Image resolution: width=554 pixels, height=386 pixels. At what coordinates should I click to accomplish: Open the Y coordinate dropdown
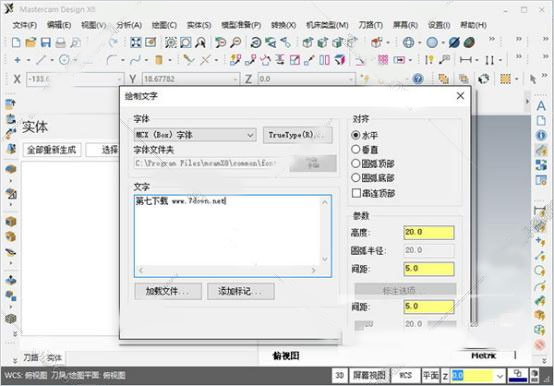235,79
